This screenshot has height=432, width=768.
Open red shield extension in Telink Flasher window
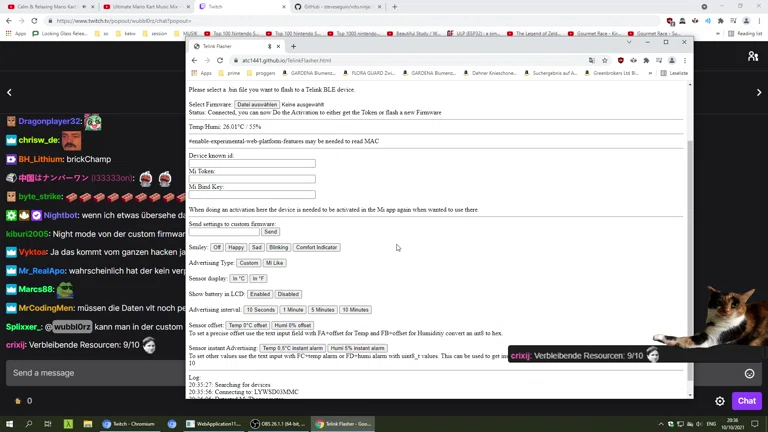(x=621, y=60)
